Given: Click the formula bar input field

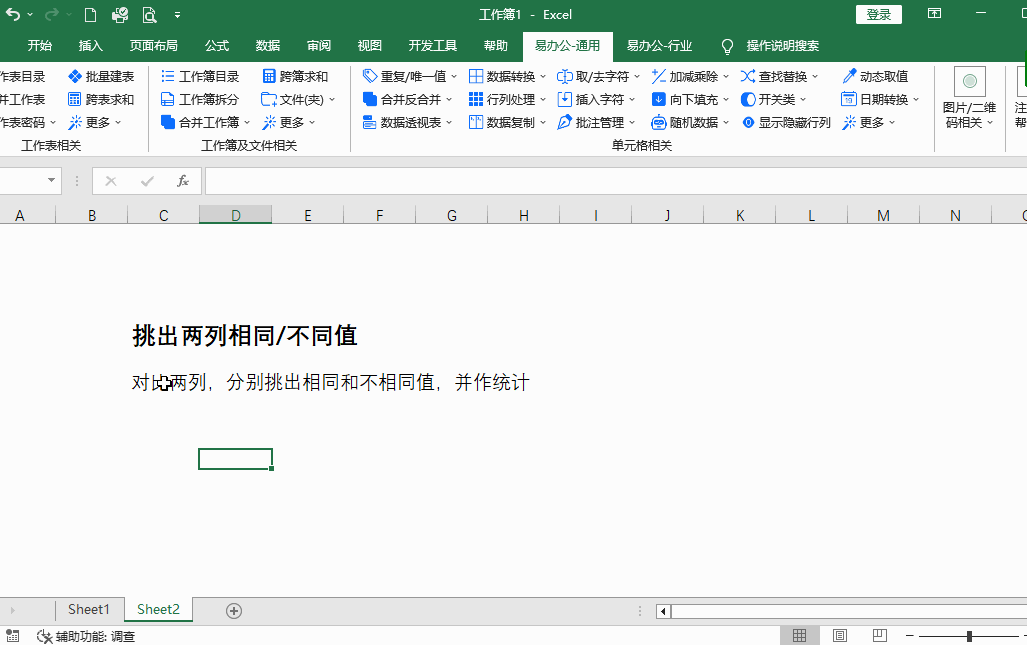Looking at the screenshot, I should pos(616,181).
